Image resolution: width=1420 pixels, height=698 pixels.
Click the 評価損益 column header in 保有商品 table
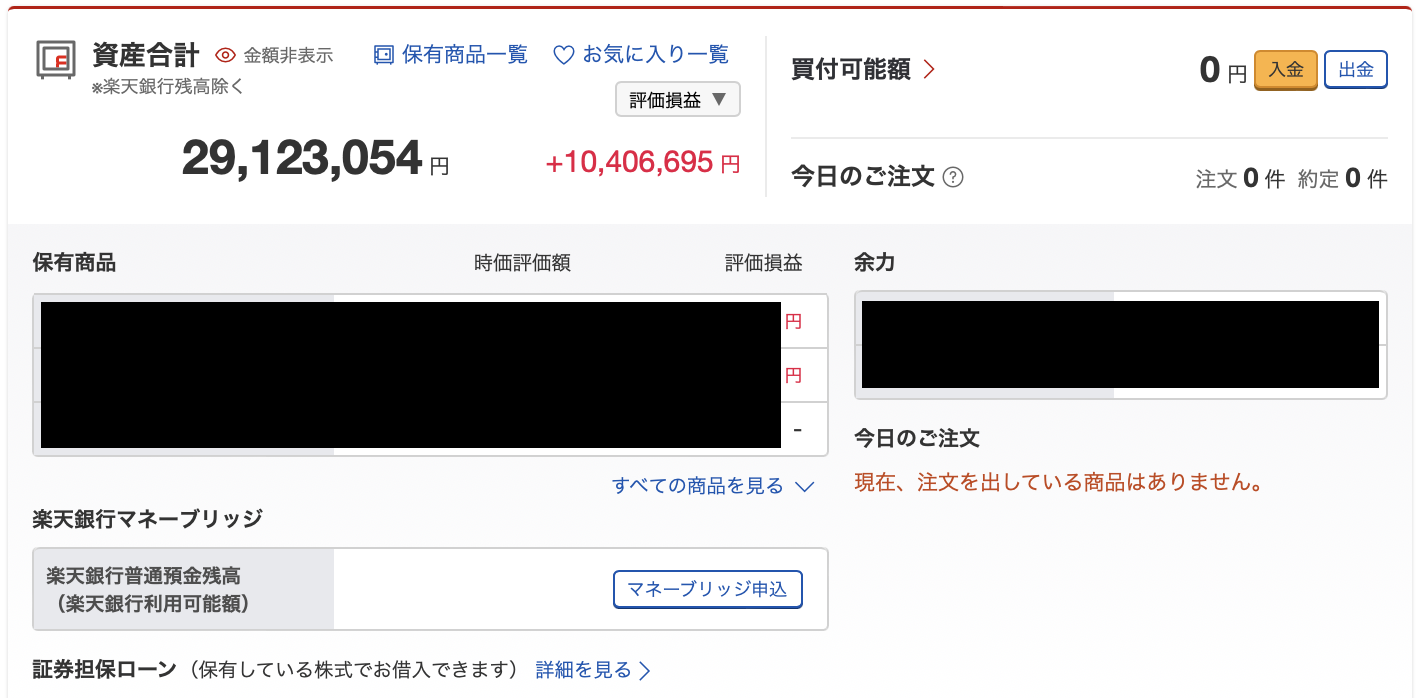[x=763, y=263]
